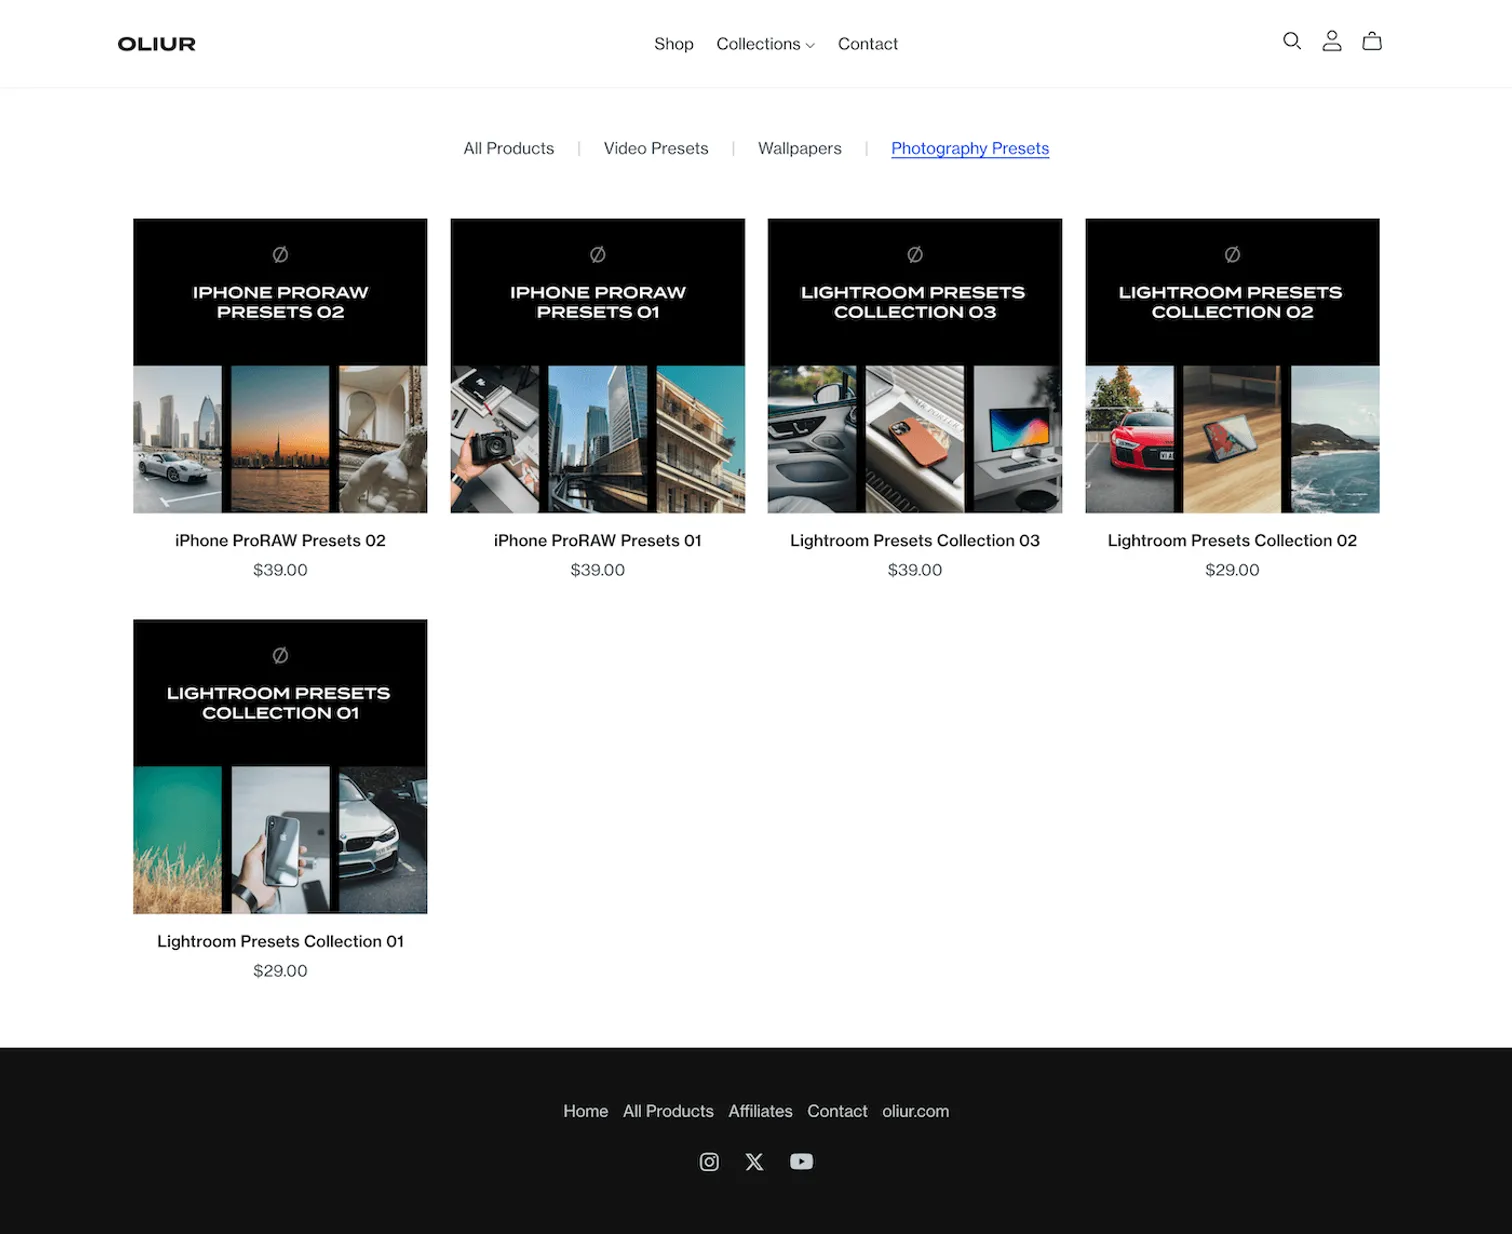Open the Instagram icon in the footer
This screenshot has width=1512, height=1234.
(709, 1161)
